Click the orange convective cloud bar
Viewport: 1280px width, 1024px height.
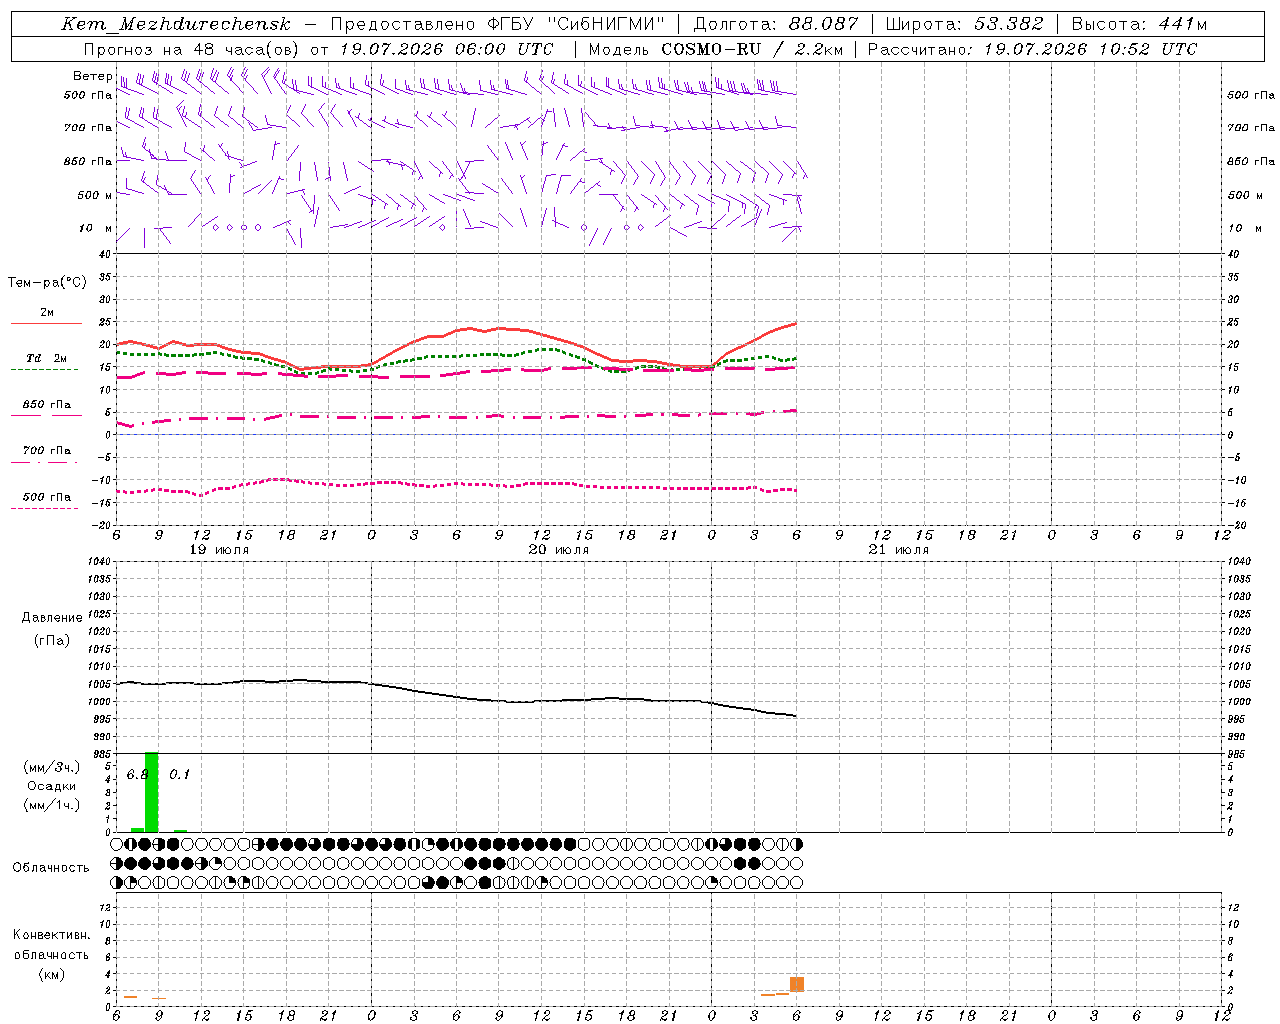(x=797, y=984)
